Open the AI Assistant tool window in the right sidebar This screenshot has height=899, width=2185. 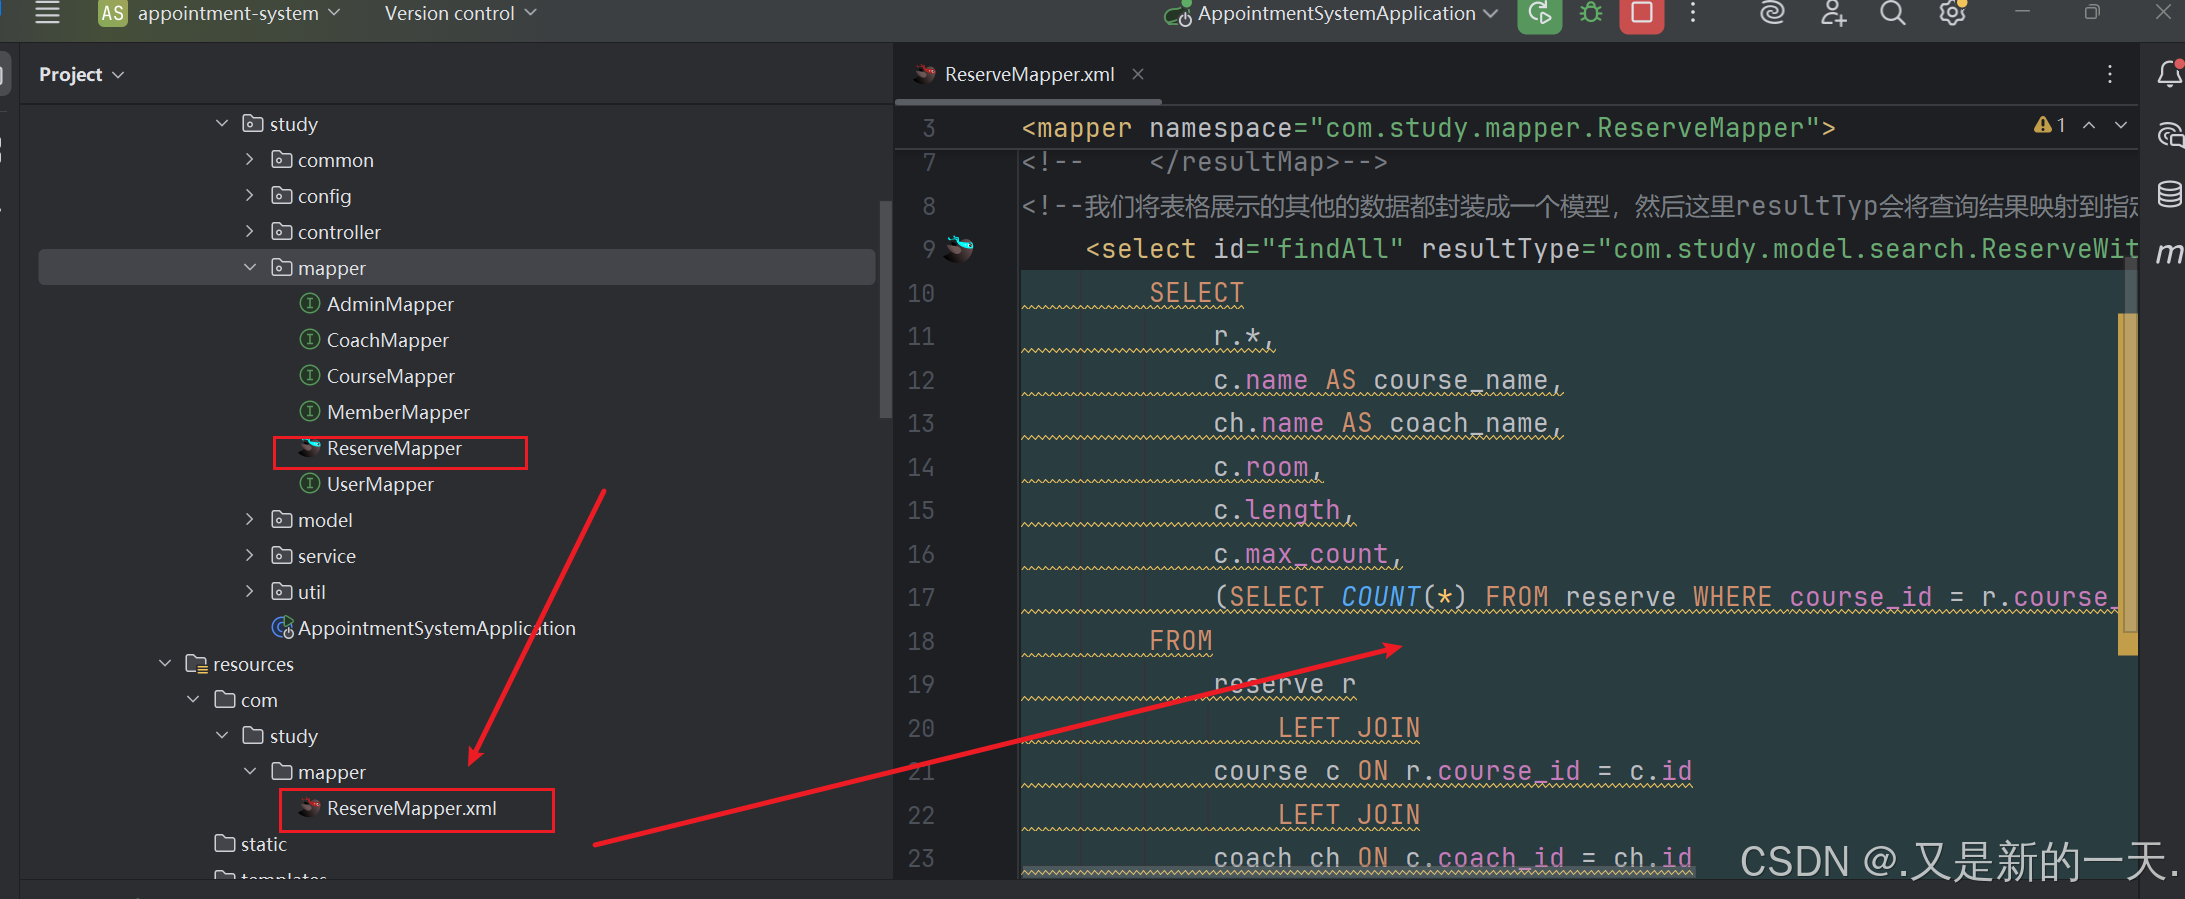click(x=2169, y=134)
